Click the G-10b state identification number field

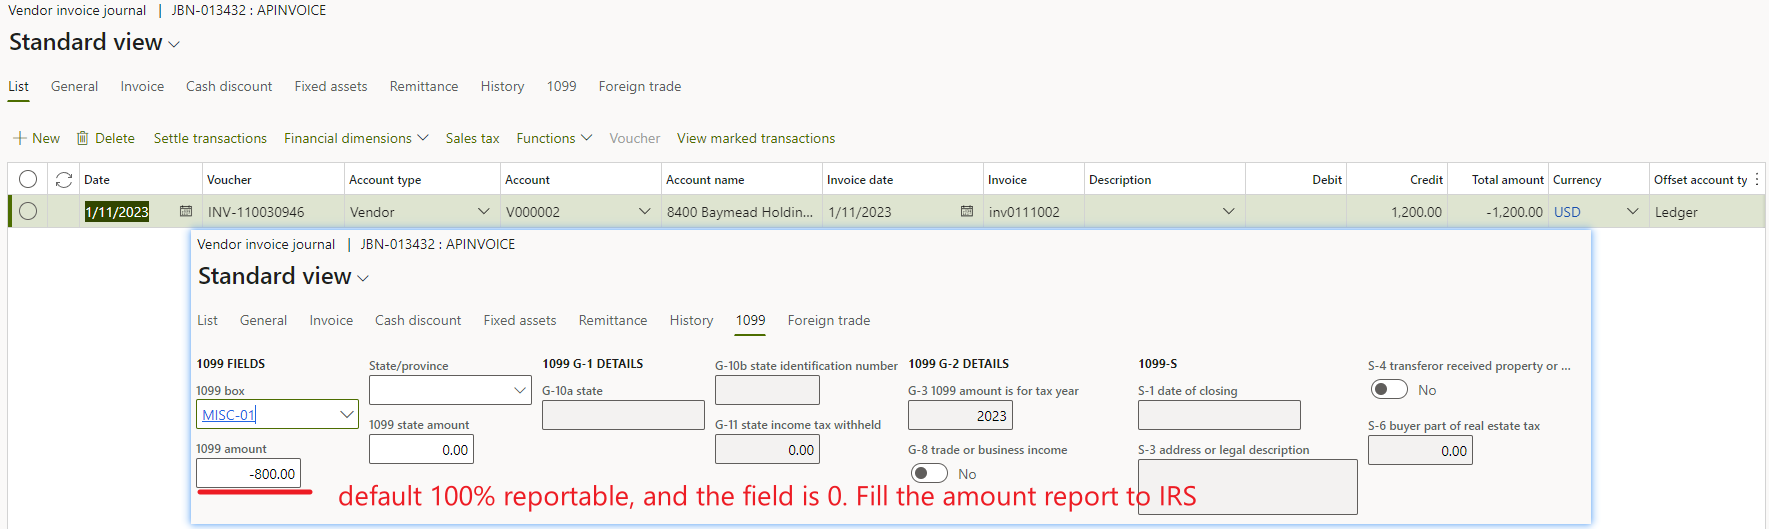(767, 390)
